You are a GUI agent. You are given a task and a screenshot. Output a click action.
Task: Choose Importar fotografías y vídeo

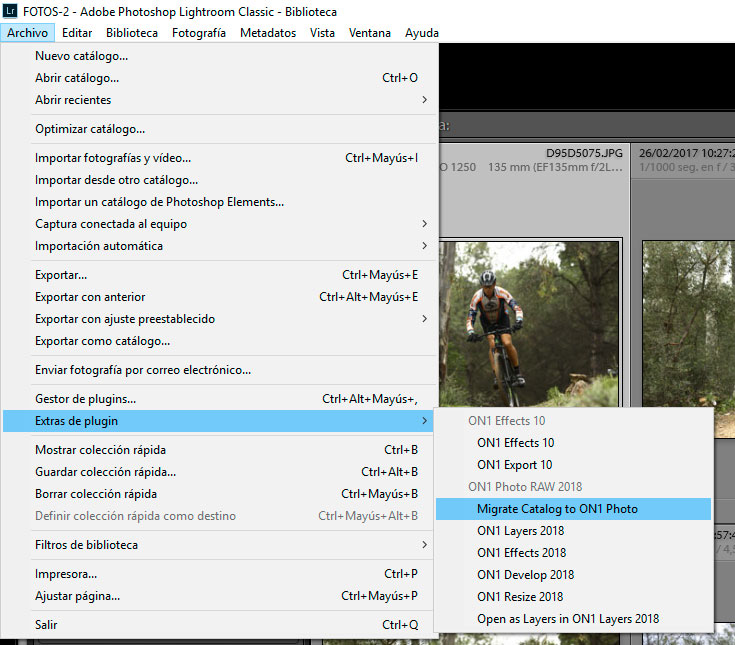(113, 158)
